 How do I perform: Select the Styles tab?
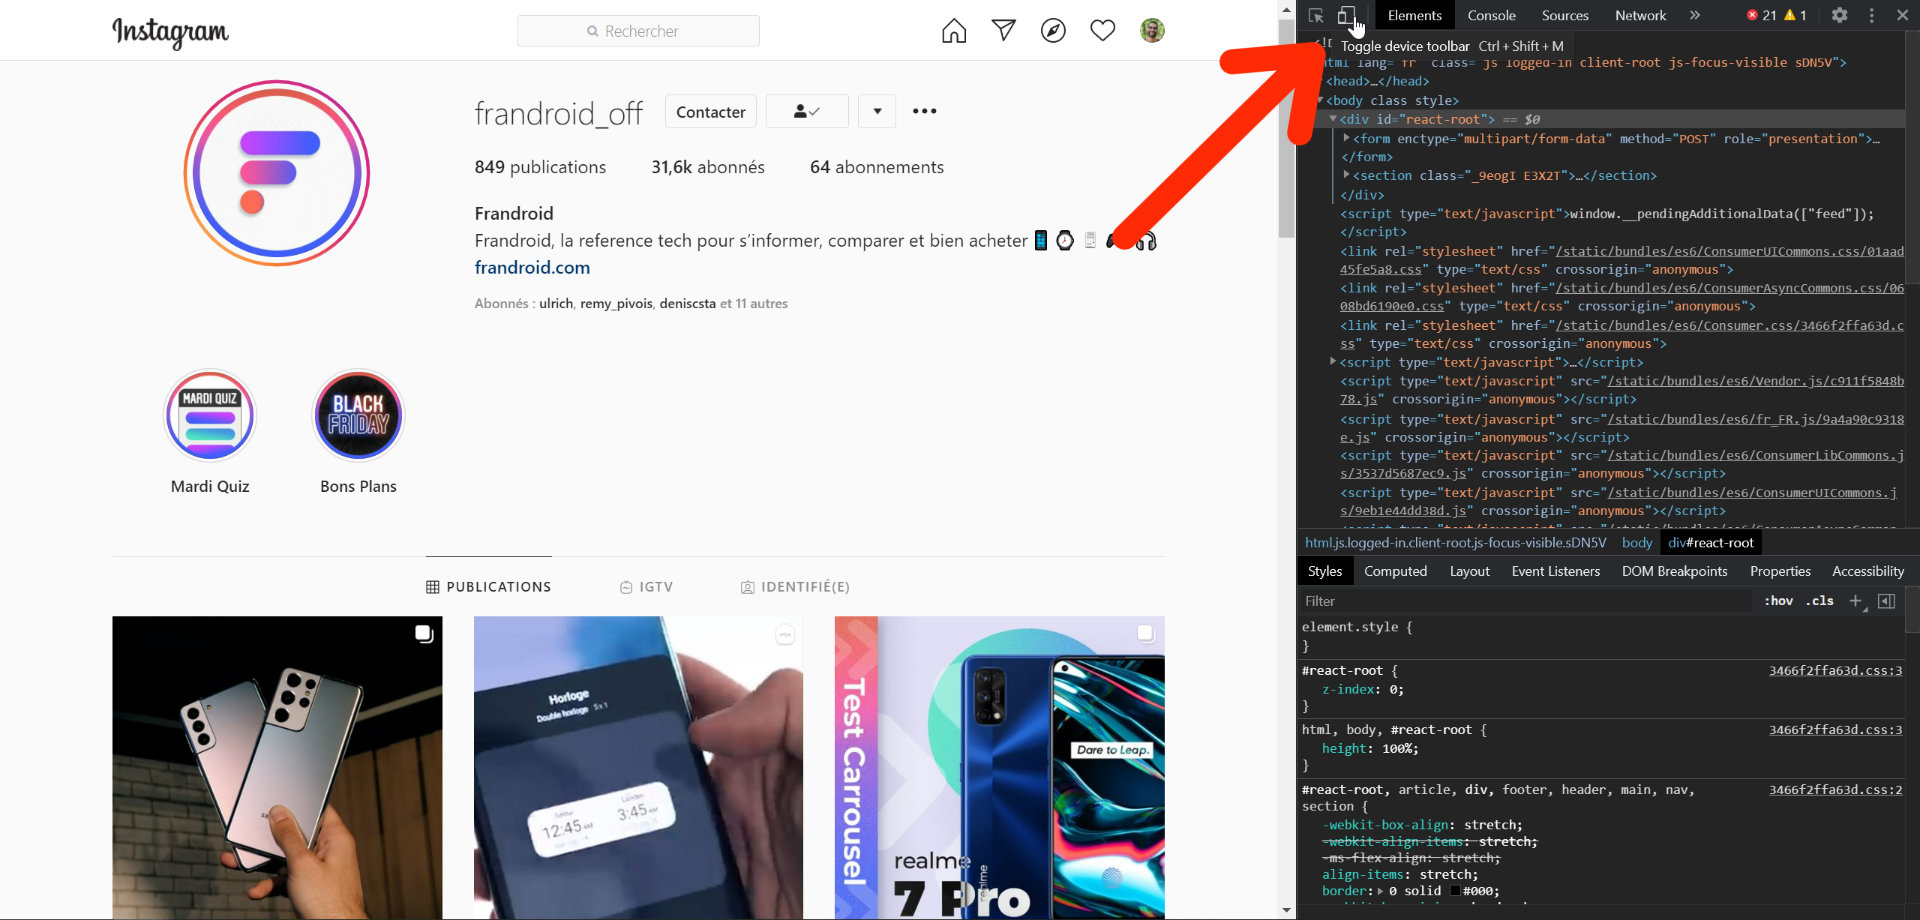1324,571
